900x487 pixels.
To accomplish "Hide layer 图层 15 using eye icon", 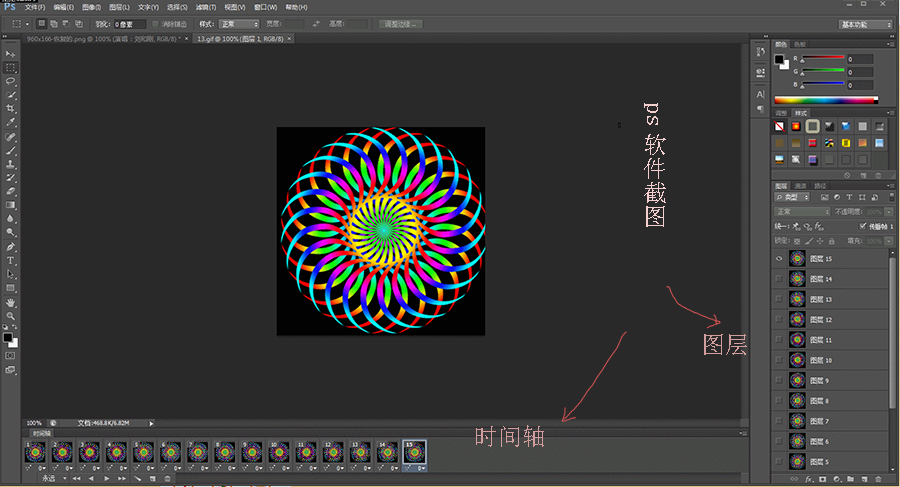I will tap(779, 258).
